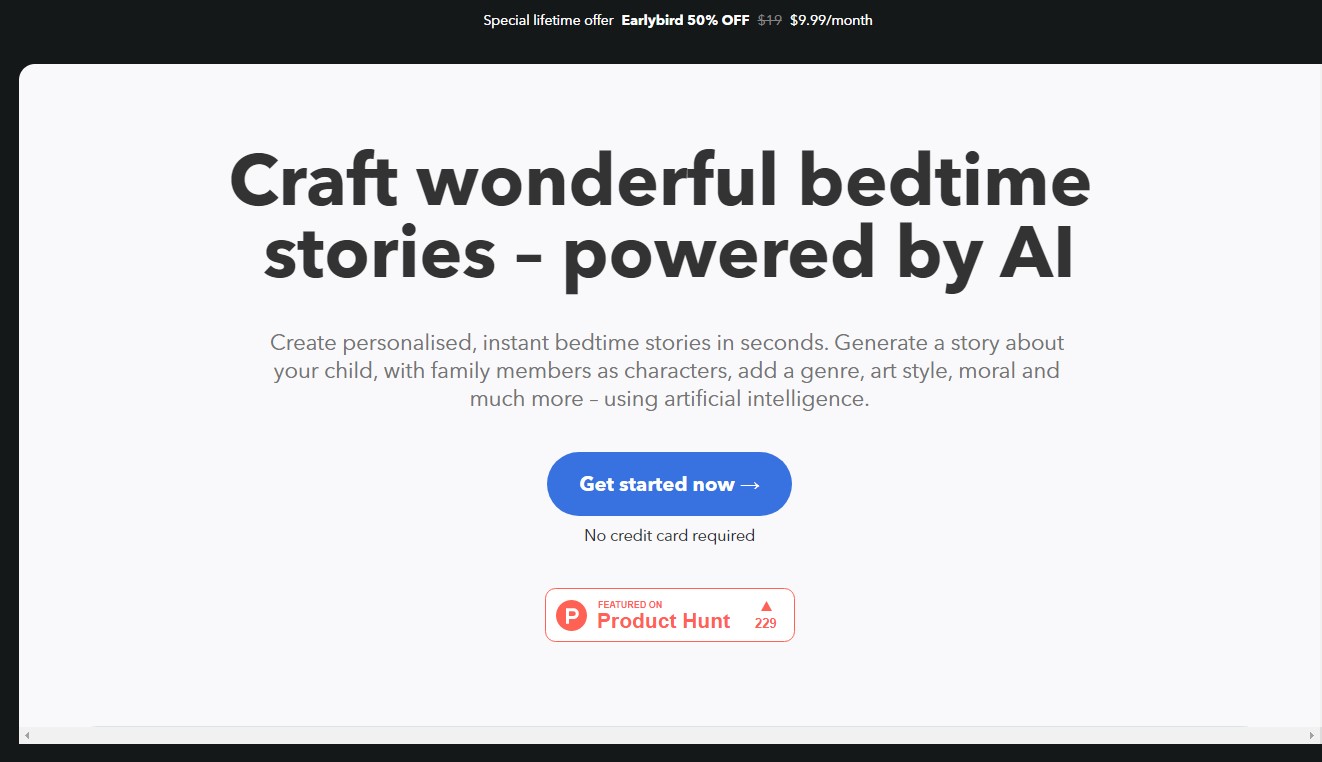Click the arrow inside Get started button

click(750, 485)
